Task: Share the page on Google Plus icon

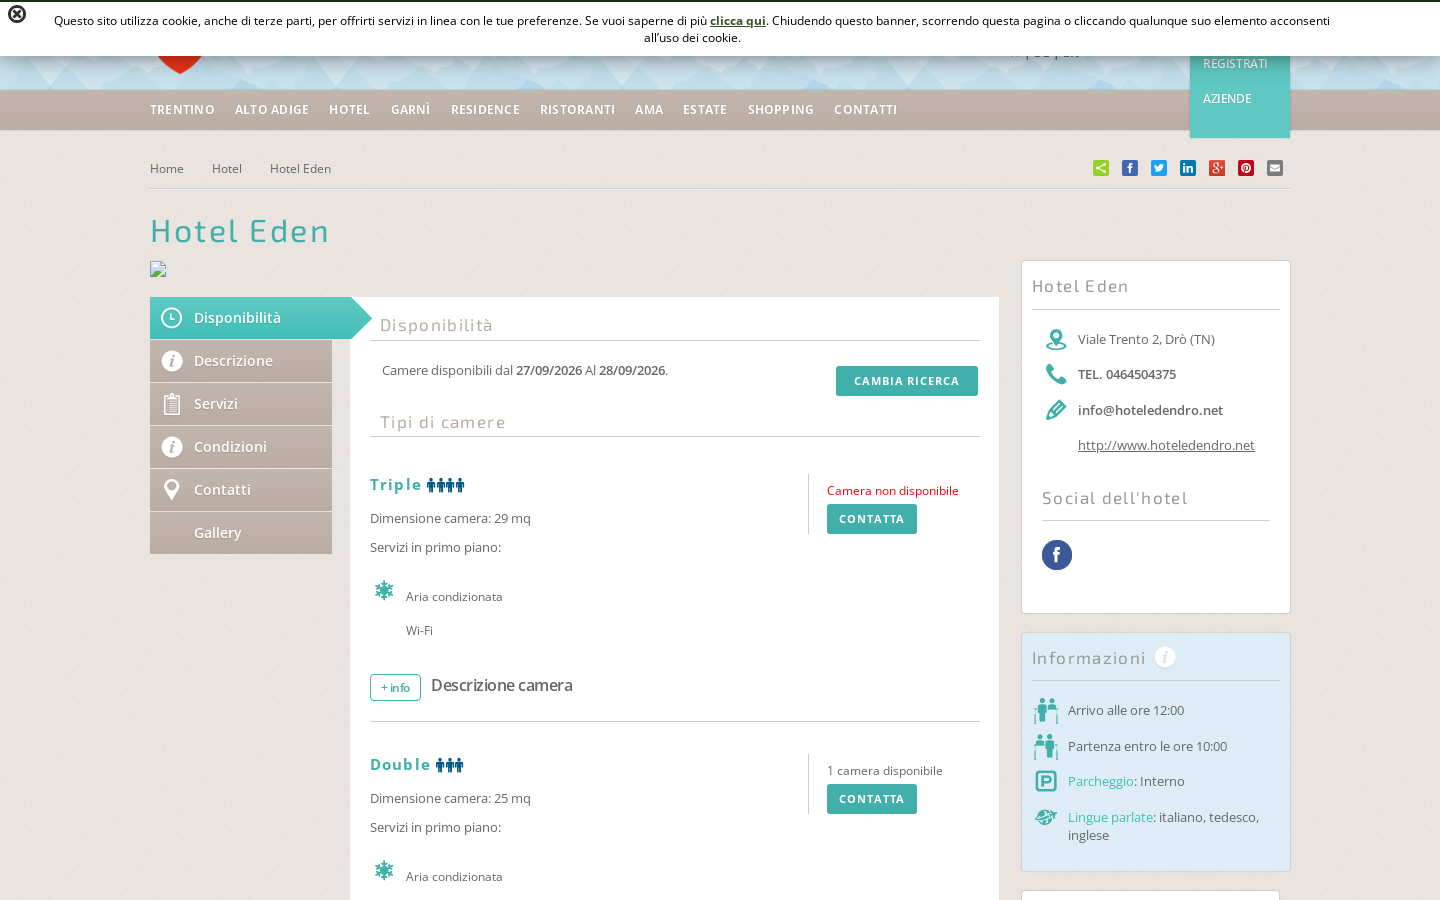Action: click(x=1217, y=168)
